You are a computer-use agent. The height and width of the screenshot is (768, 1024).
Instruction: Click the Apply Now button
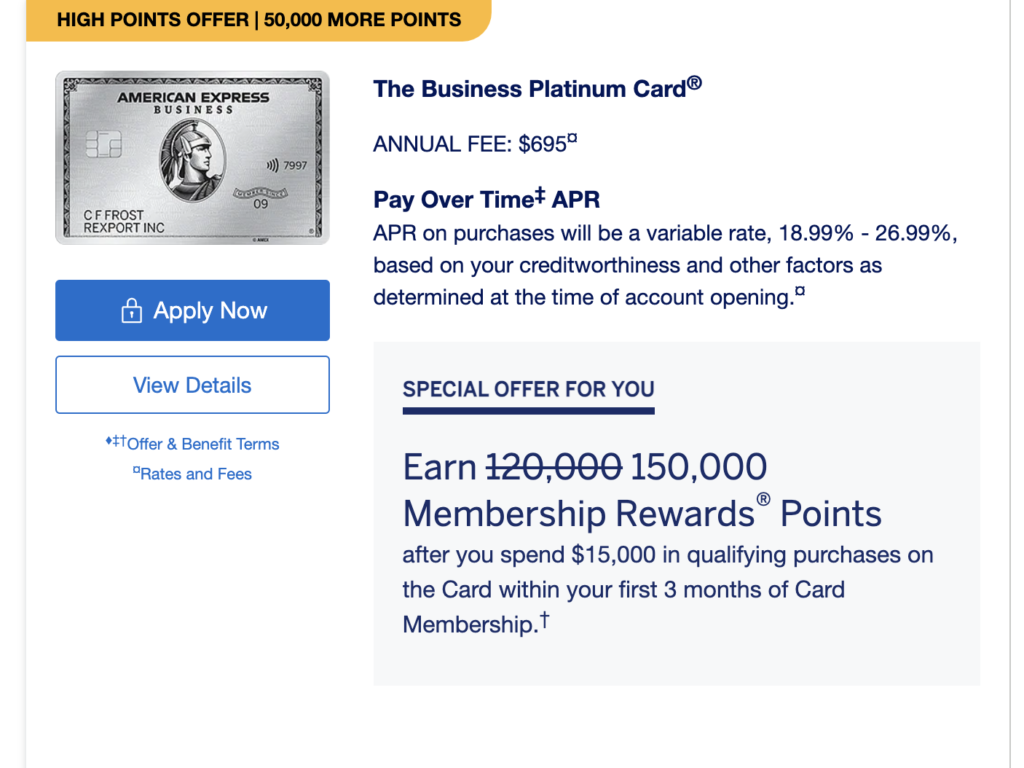coord(192,310)
